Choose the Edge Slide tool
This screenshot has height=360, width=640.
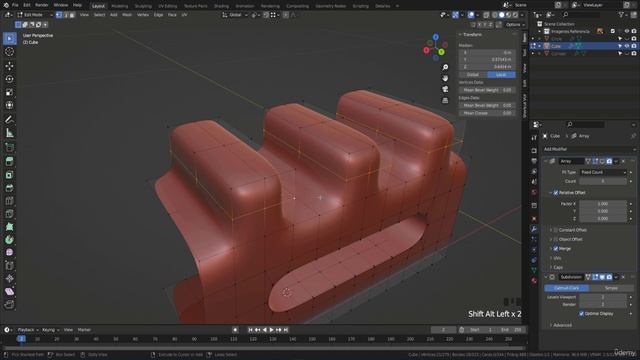(9, 266)
